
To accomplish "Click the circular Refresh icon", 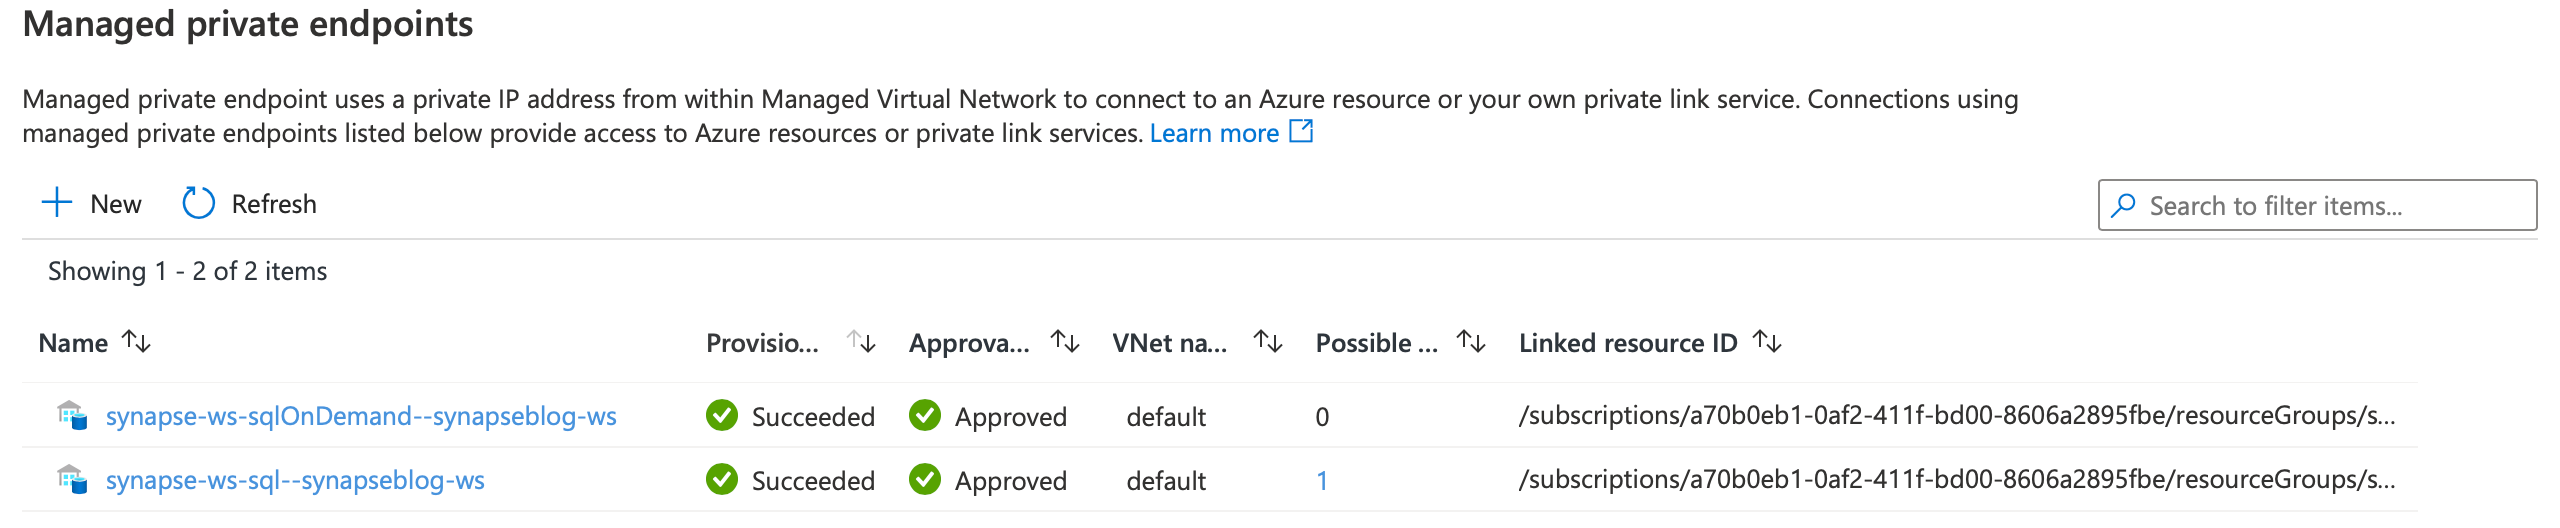I will 198,203.
